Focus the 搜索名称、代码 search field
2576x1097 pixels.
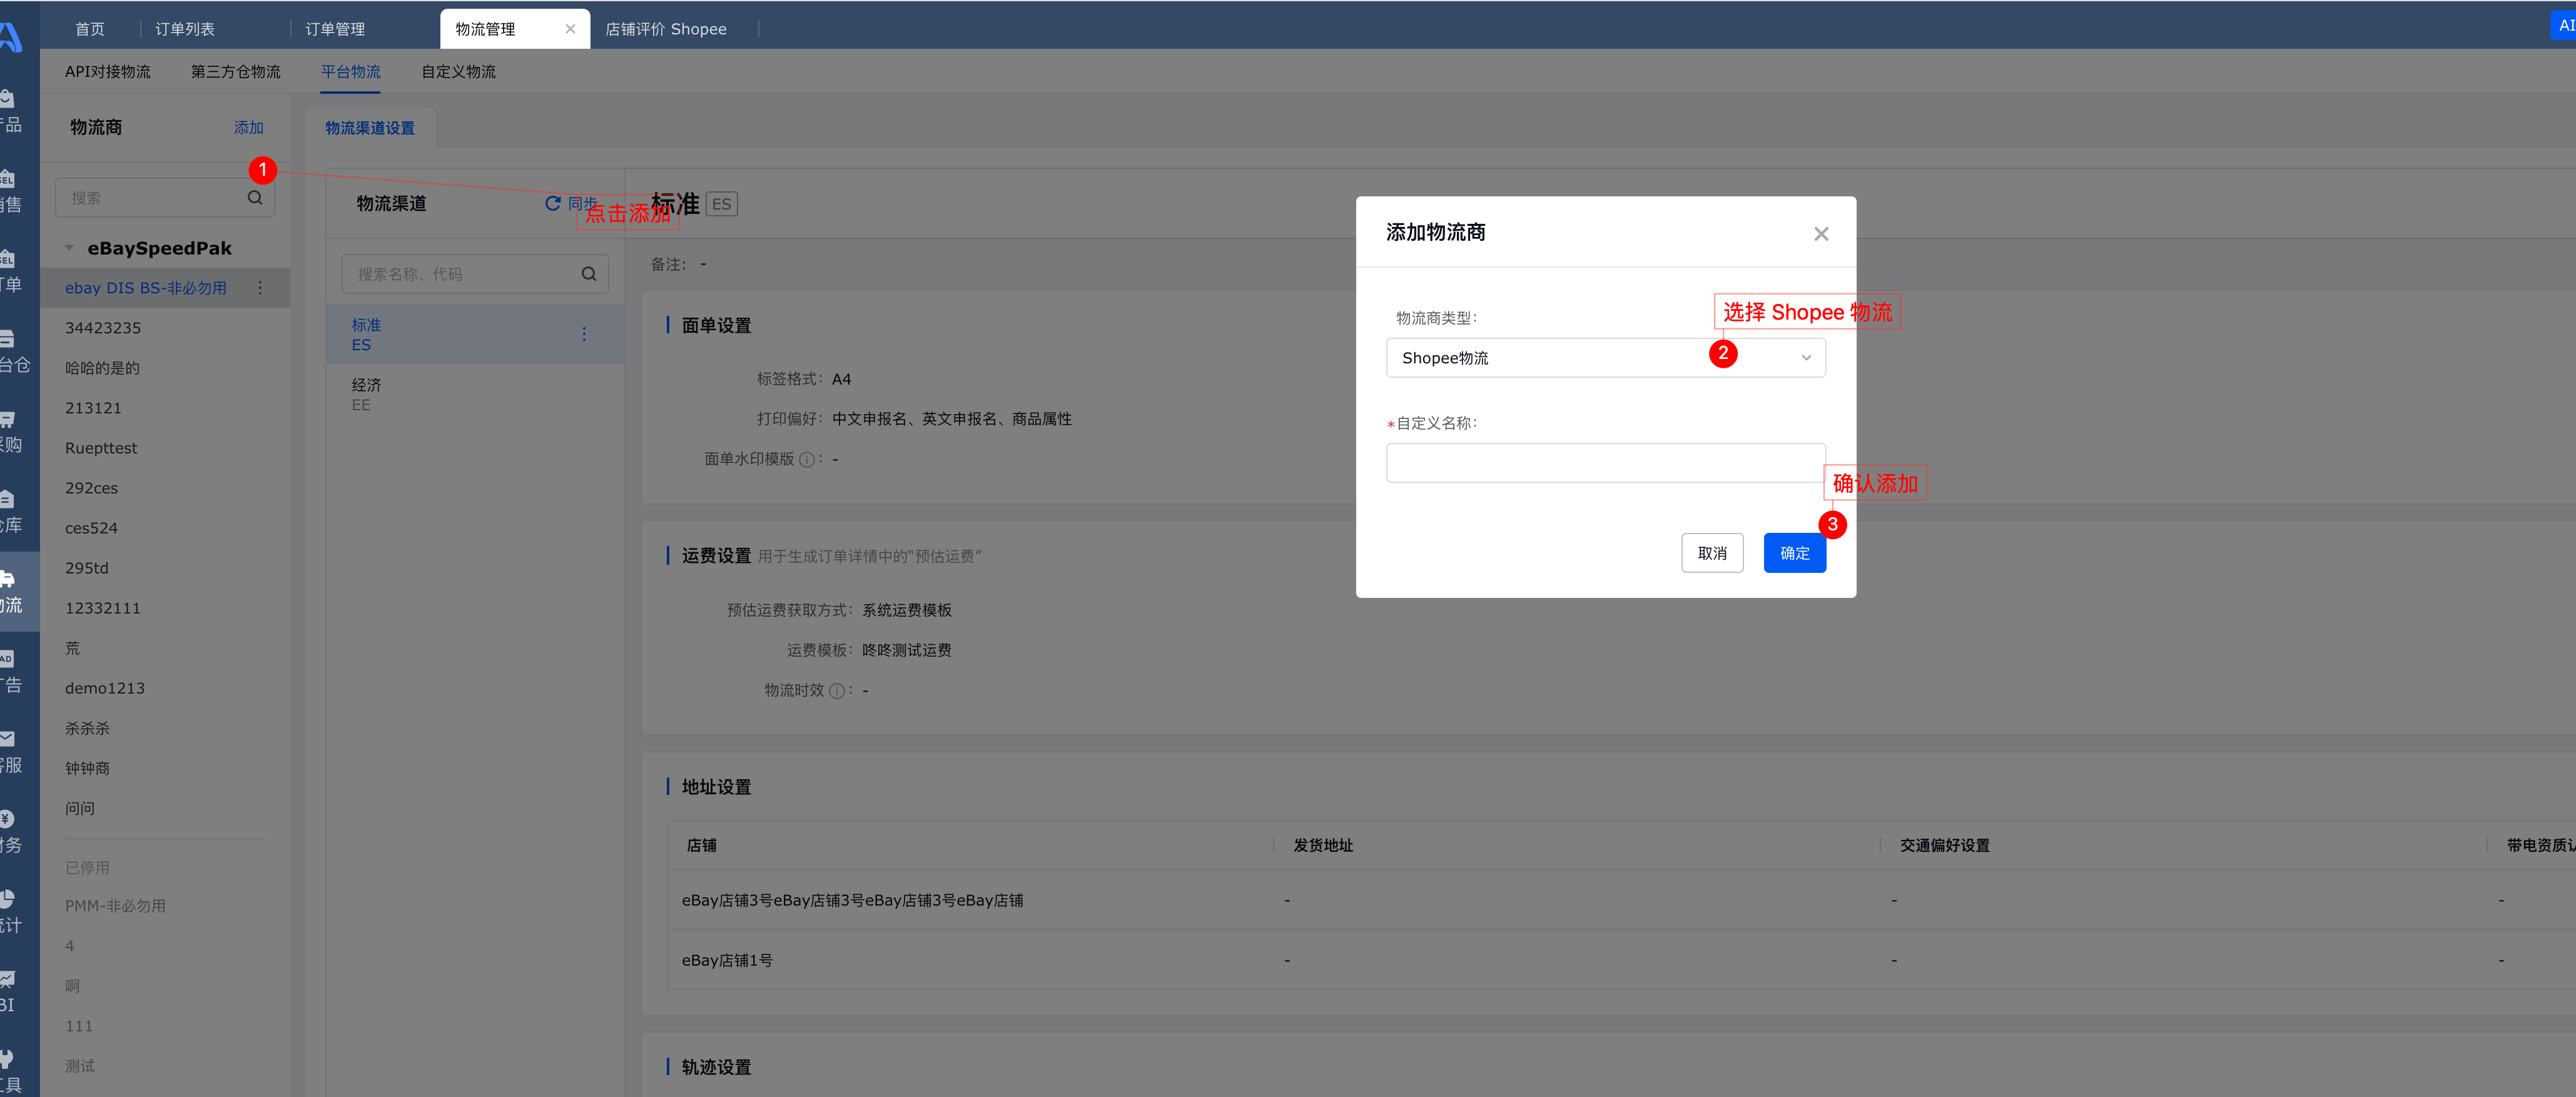(x=475, y=274)
